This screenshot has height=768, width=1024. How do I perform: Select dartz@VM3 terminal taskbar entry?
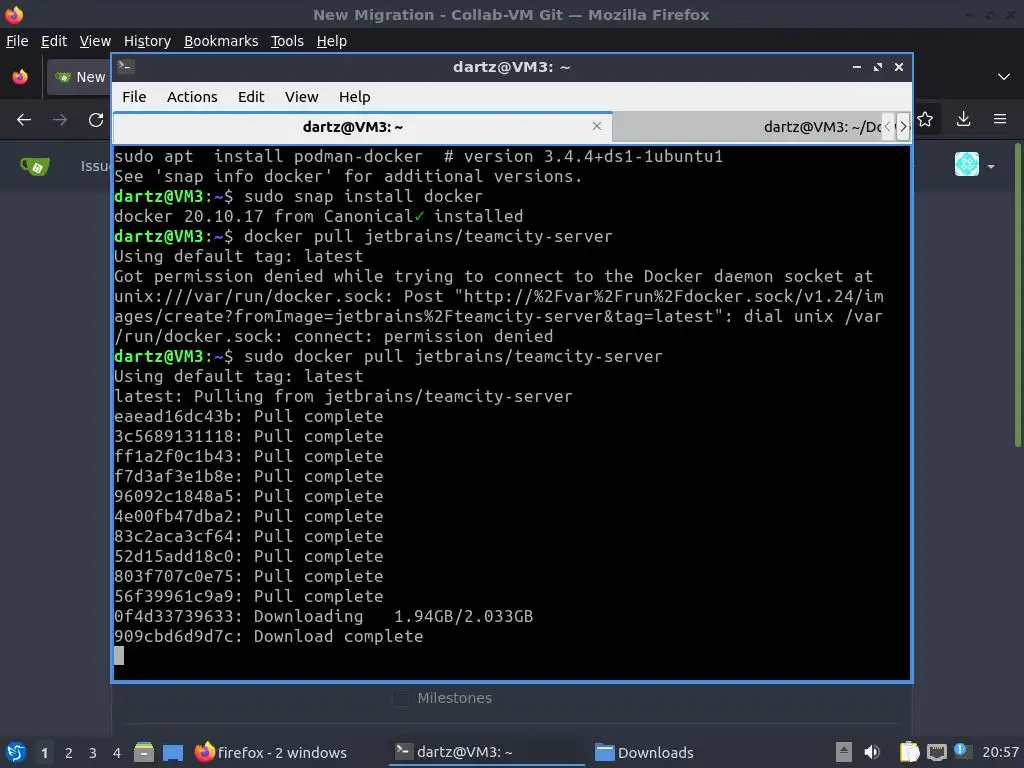coord(488,753)
